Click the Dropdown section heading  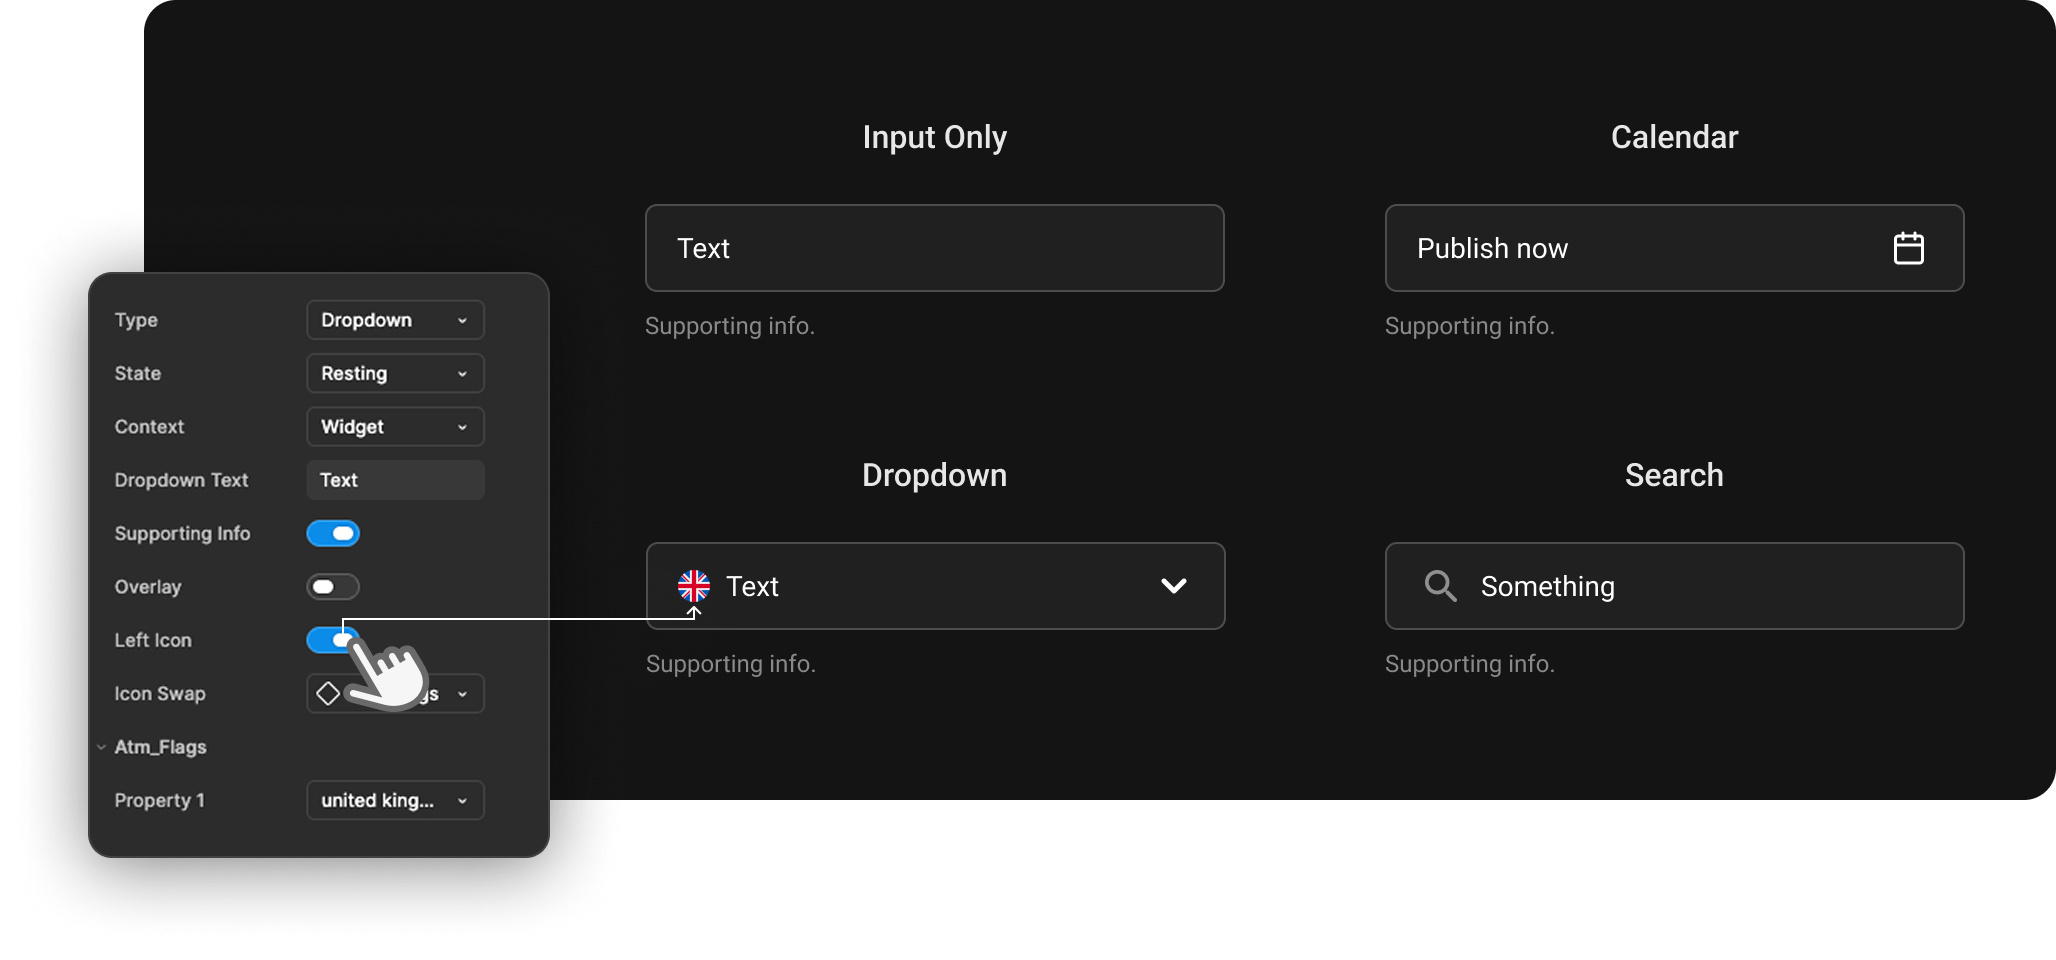point(934,475)
